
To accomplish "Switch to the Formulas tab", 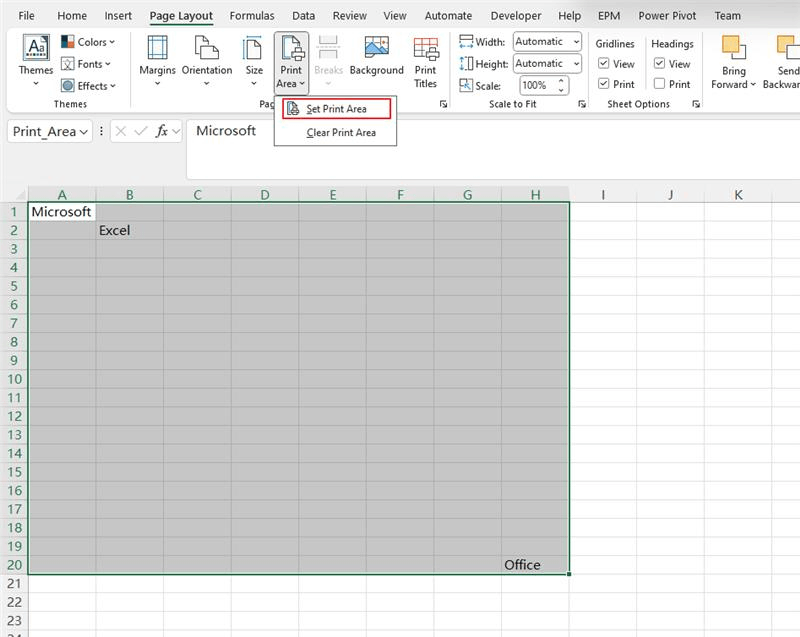I will click(252, 16).
